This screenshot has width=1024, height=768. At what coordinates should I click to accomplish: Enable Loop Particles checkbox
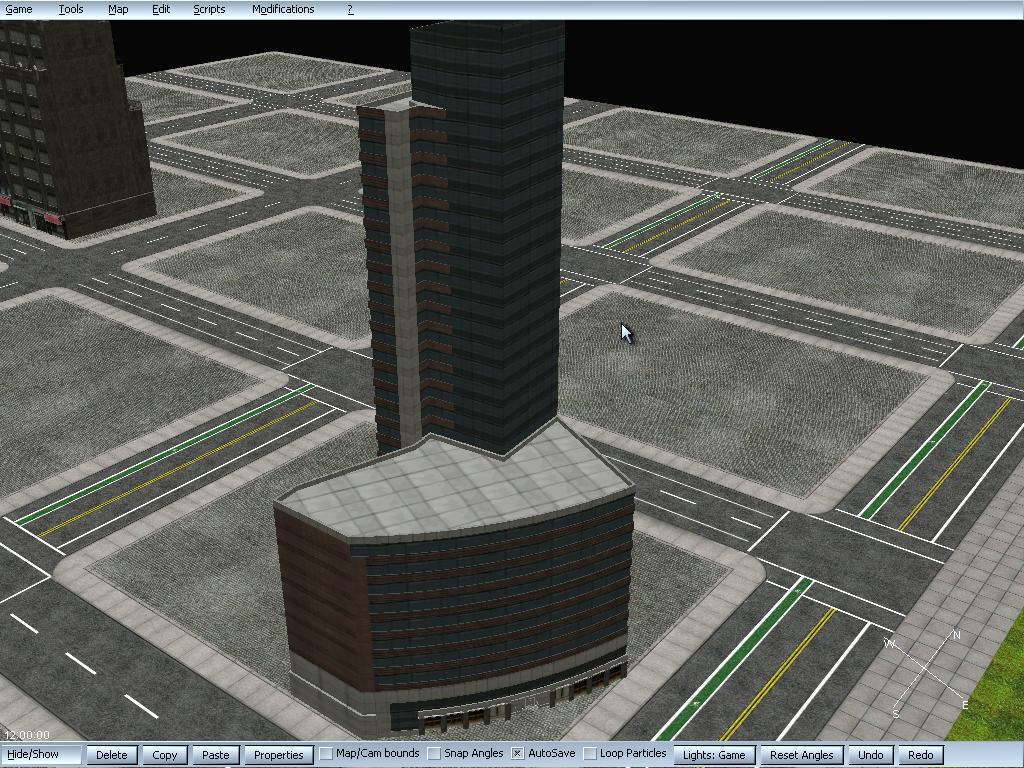pyautogui.click(x=590, y=753)
